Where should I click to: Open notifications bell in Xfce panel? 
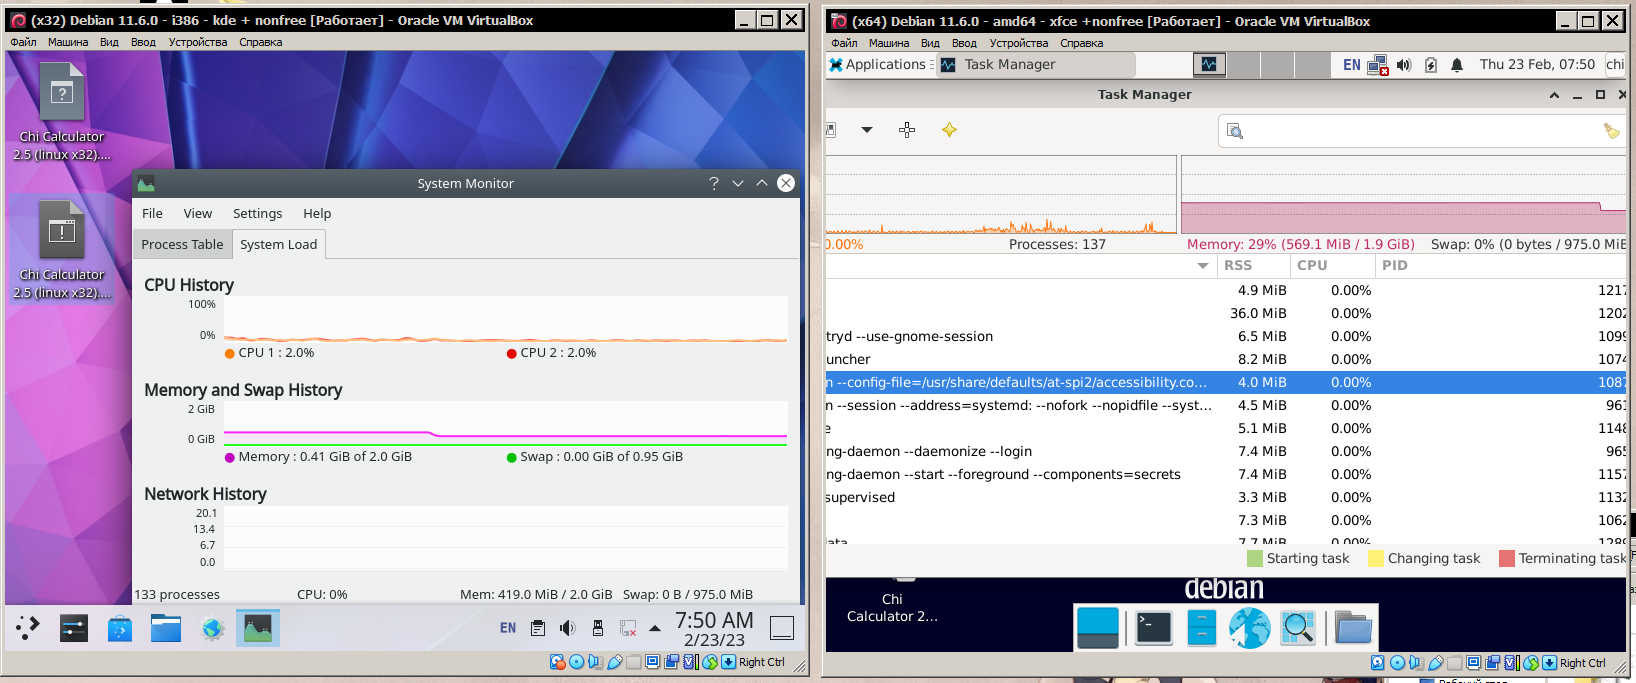click(1457, 65)
